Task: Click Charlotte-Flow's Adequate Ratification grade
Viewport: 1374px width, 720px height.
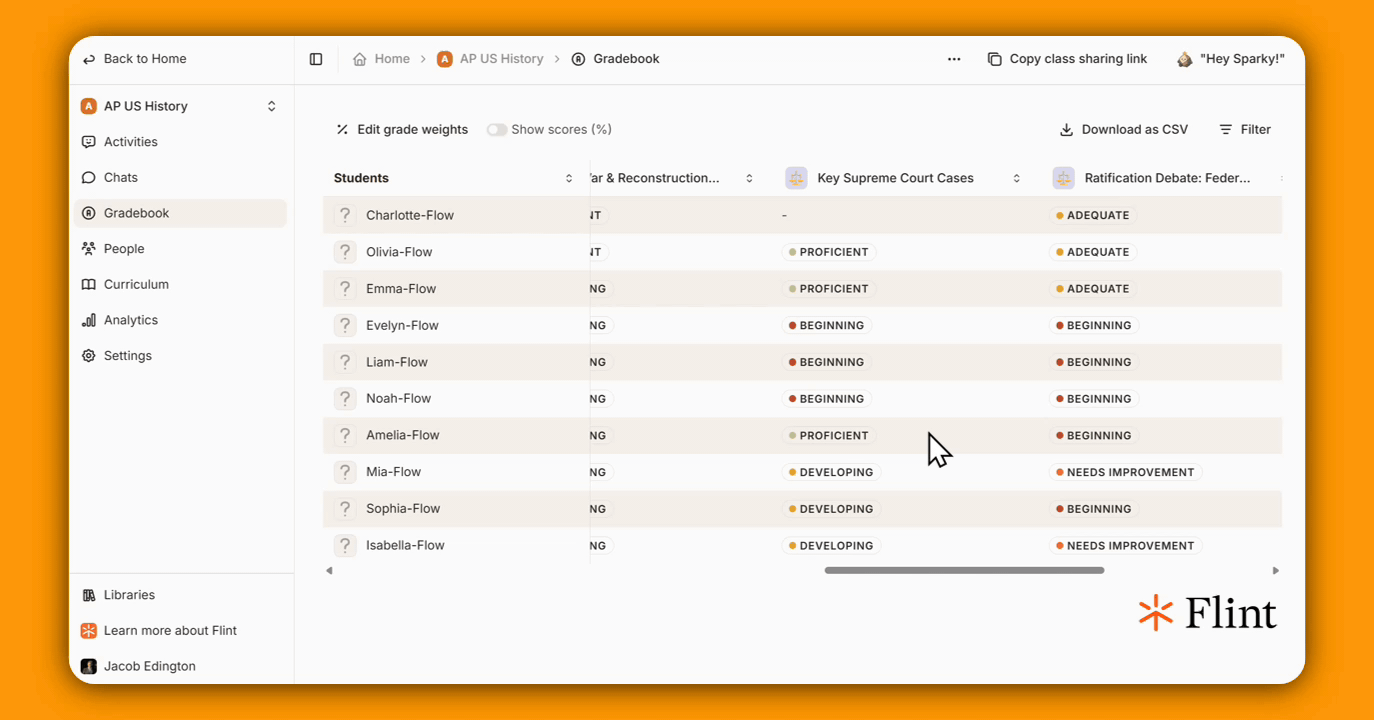Action: [x=1093, y=215]
